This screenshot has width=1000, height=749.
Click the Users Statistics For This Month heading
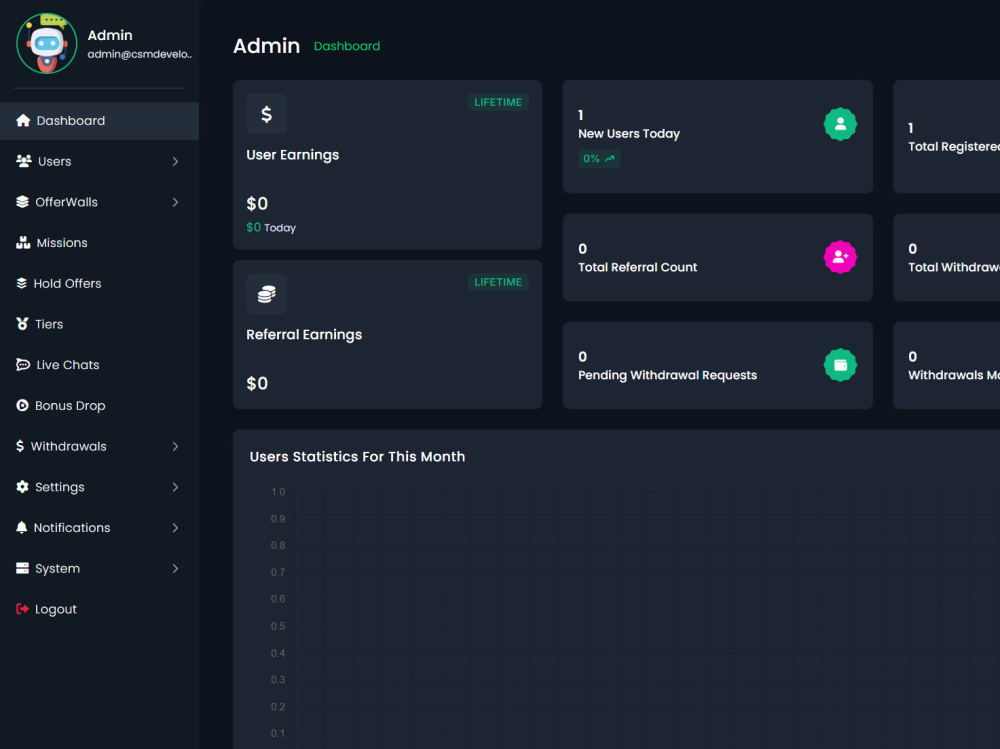357,457
